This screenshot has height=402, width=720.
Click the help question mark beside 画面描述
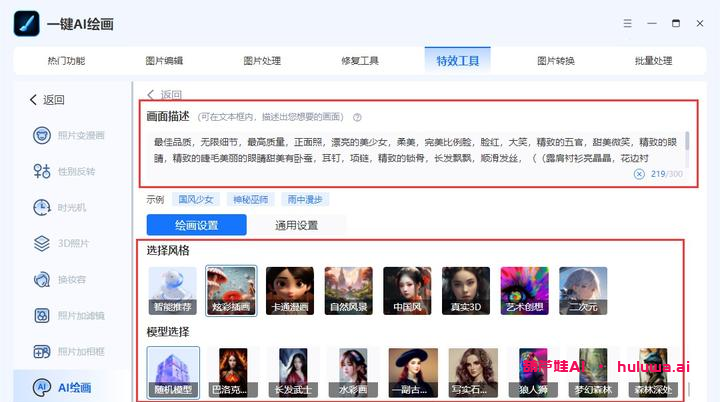pos(357,117)
